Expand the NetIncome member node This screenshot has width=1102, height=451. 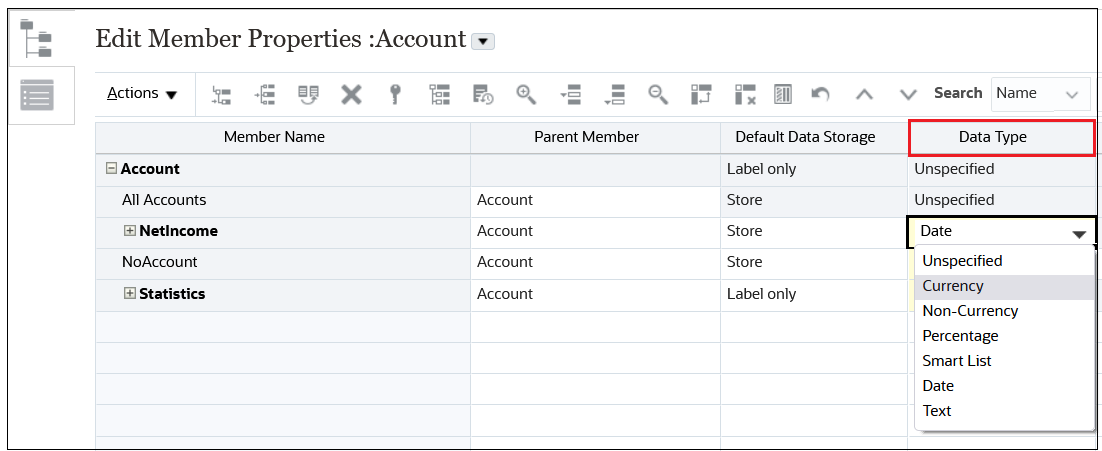tap(129, 231)
